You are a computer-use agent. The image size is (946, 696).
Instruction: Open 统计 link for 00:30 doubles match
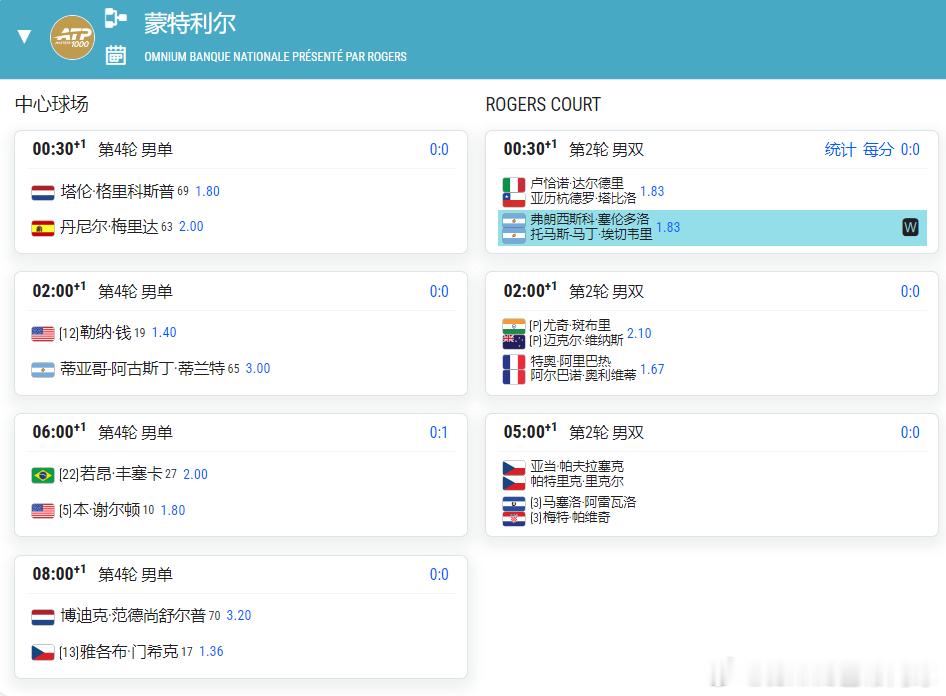(840, 150)
